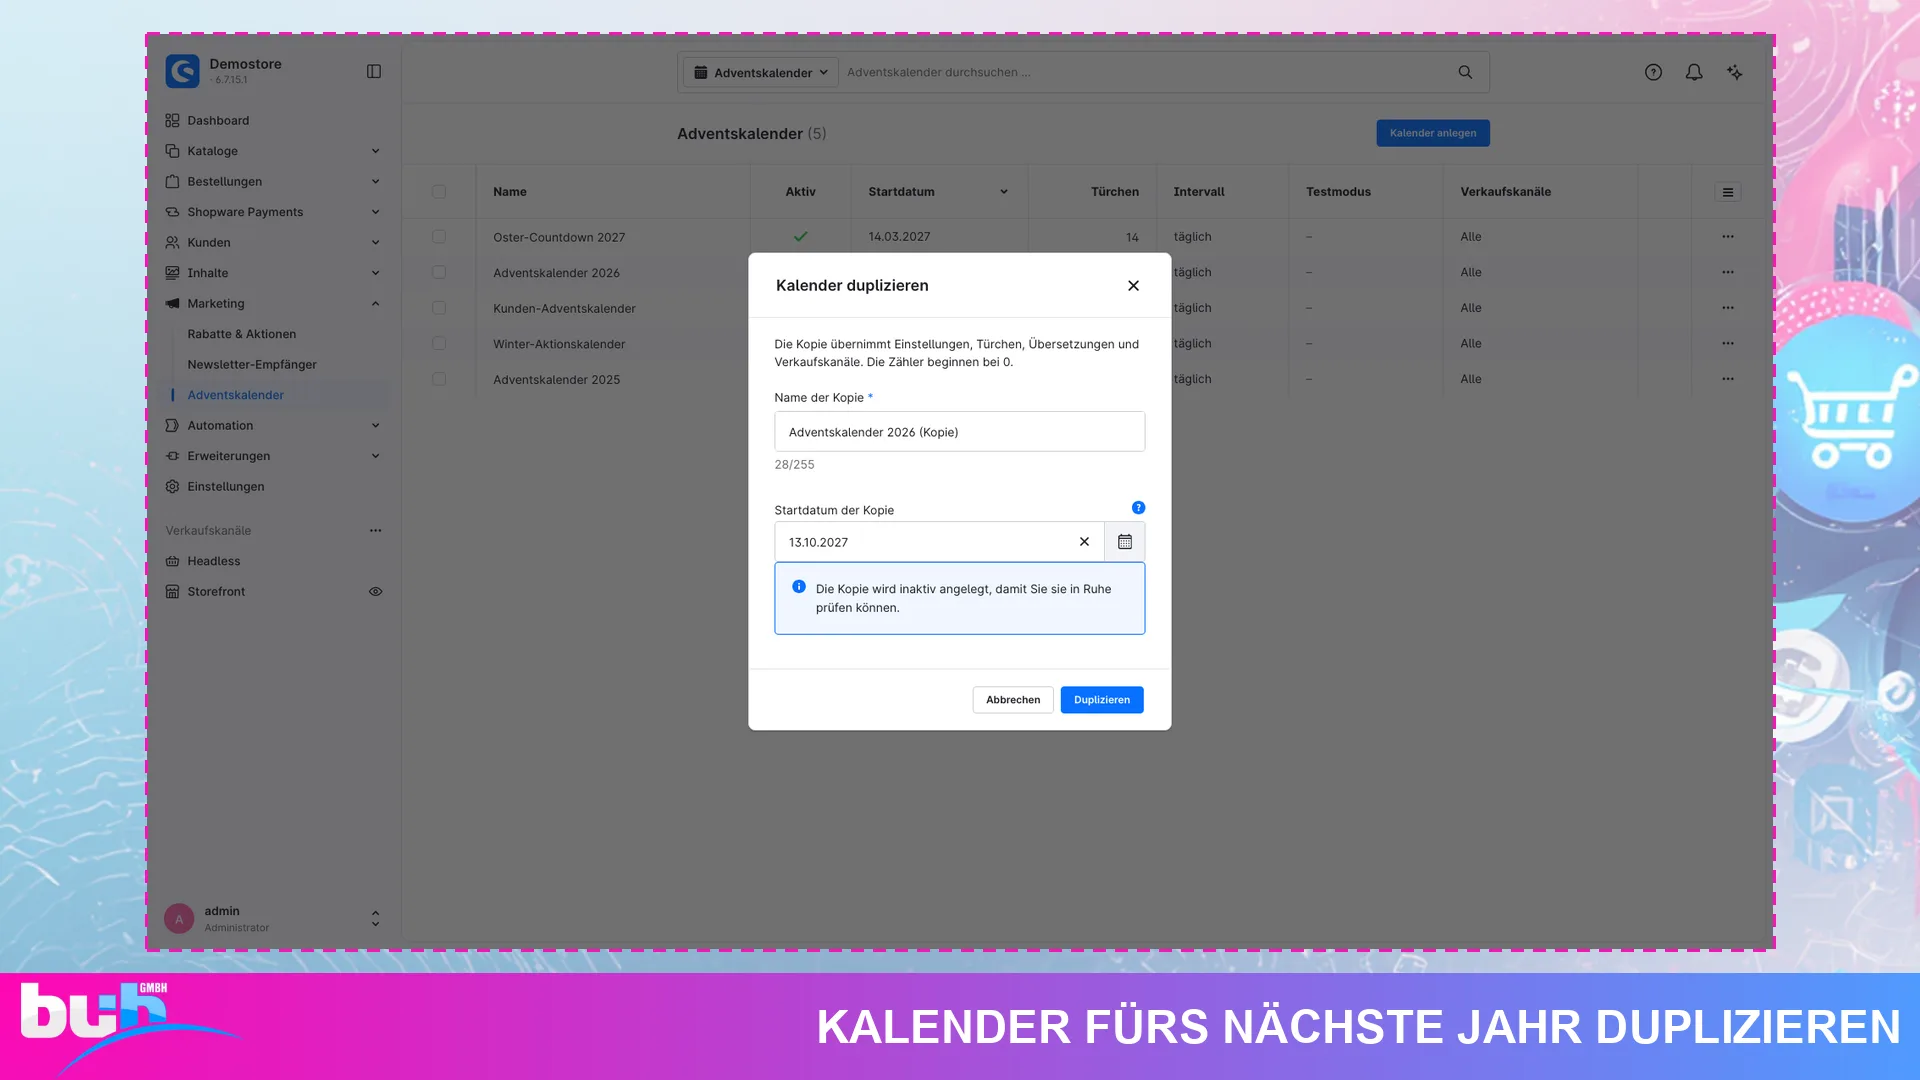
Task: Check the Adventskalender 2026 row checkbox
Action: (439, 272)
